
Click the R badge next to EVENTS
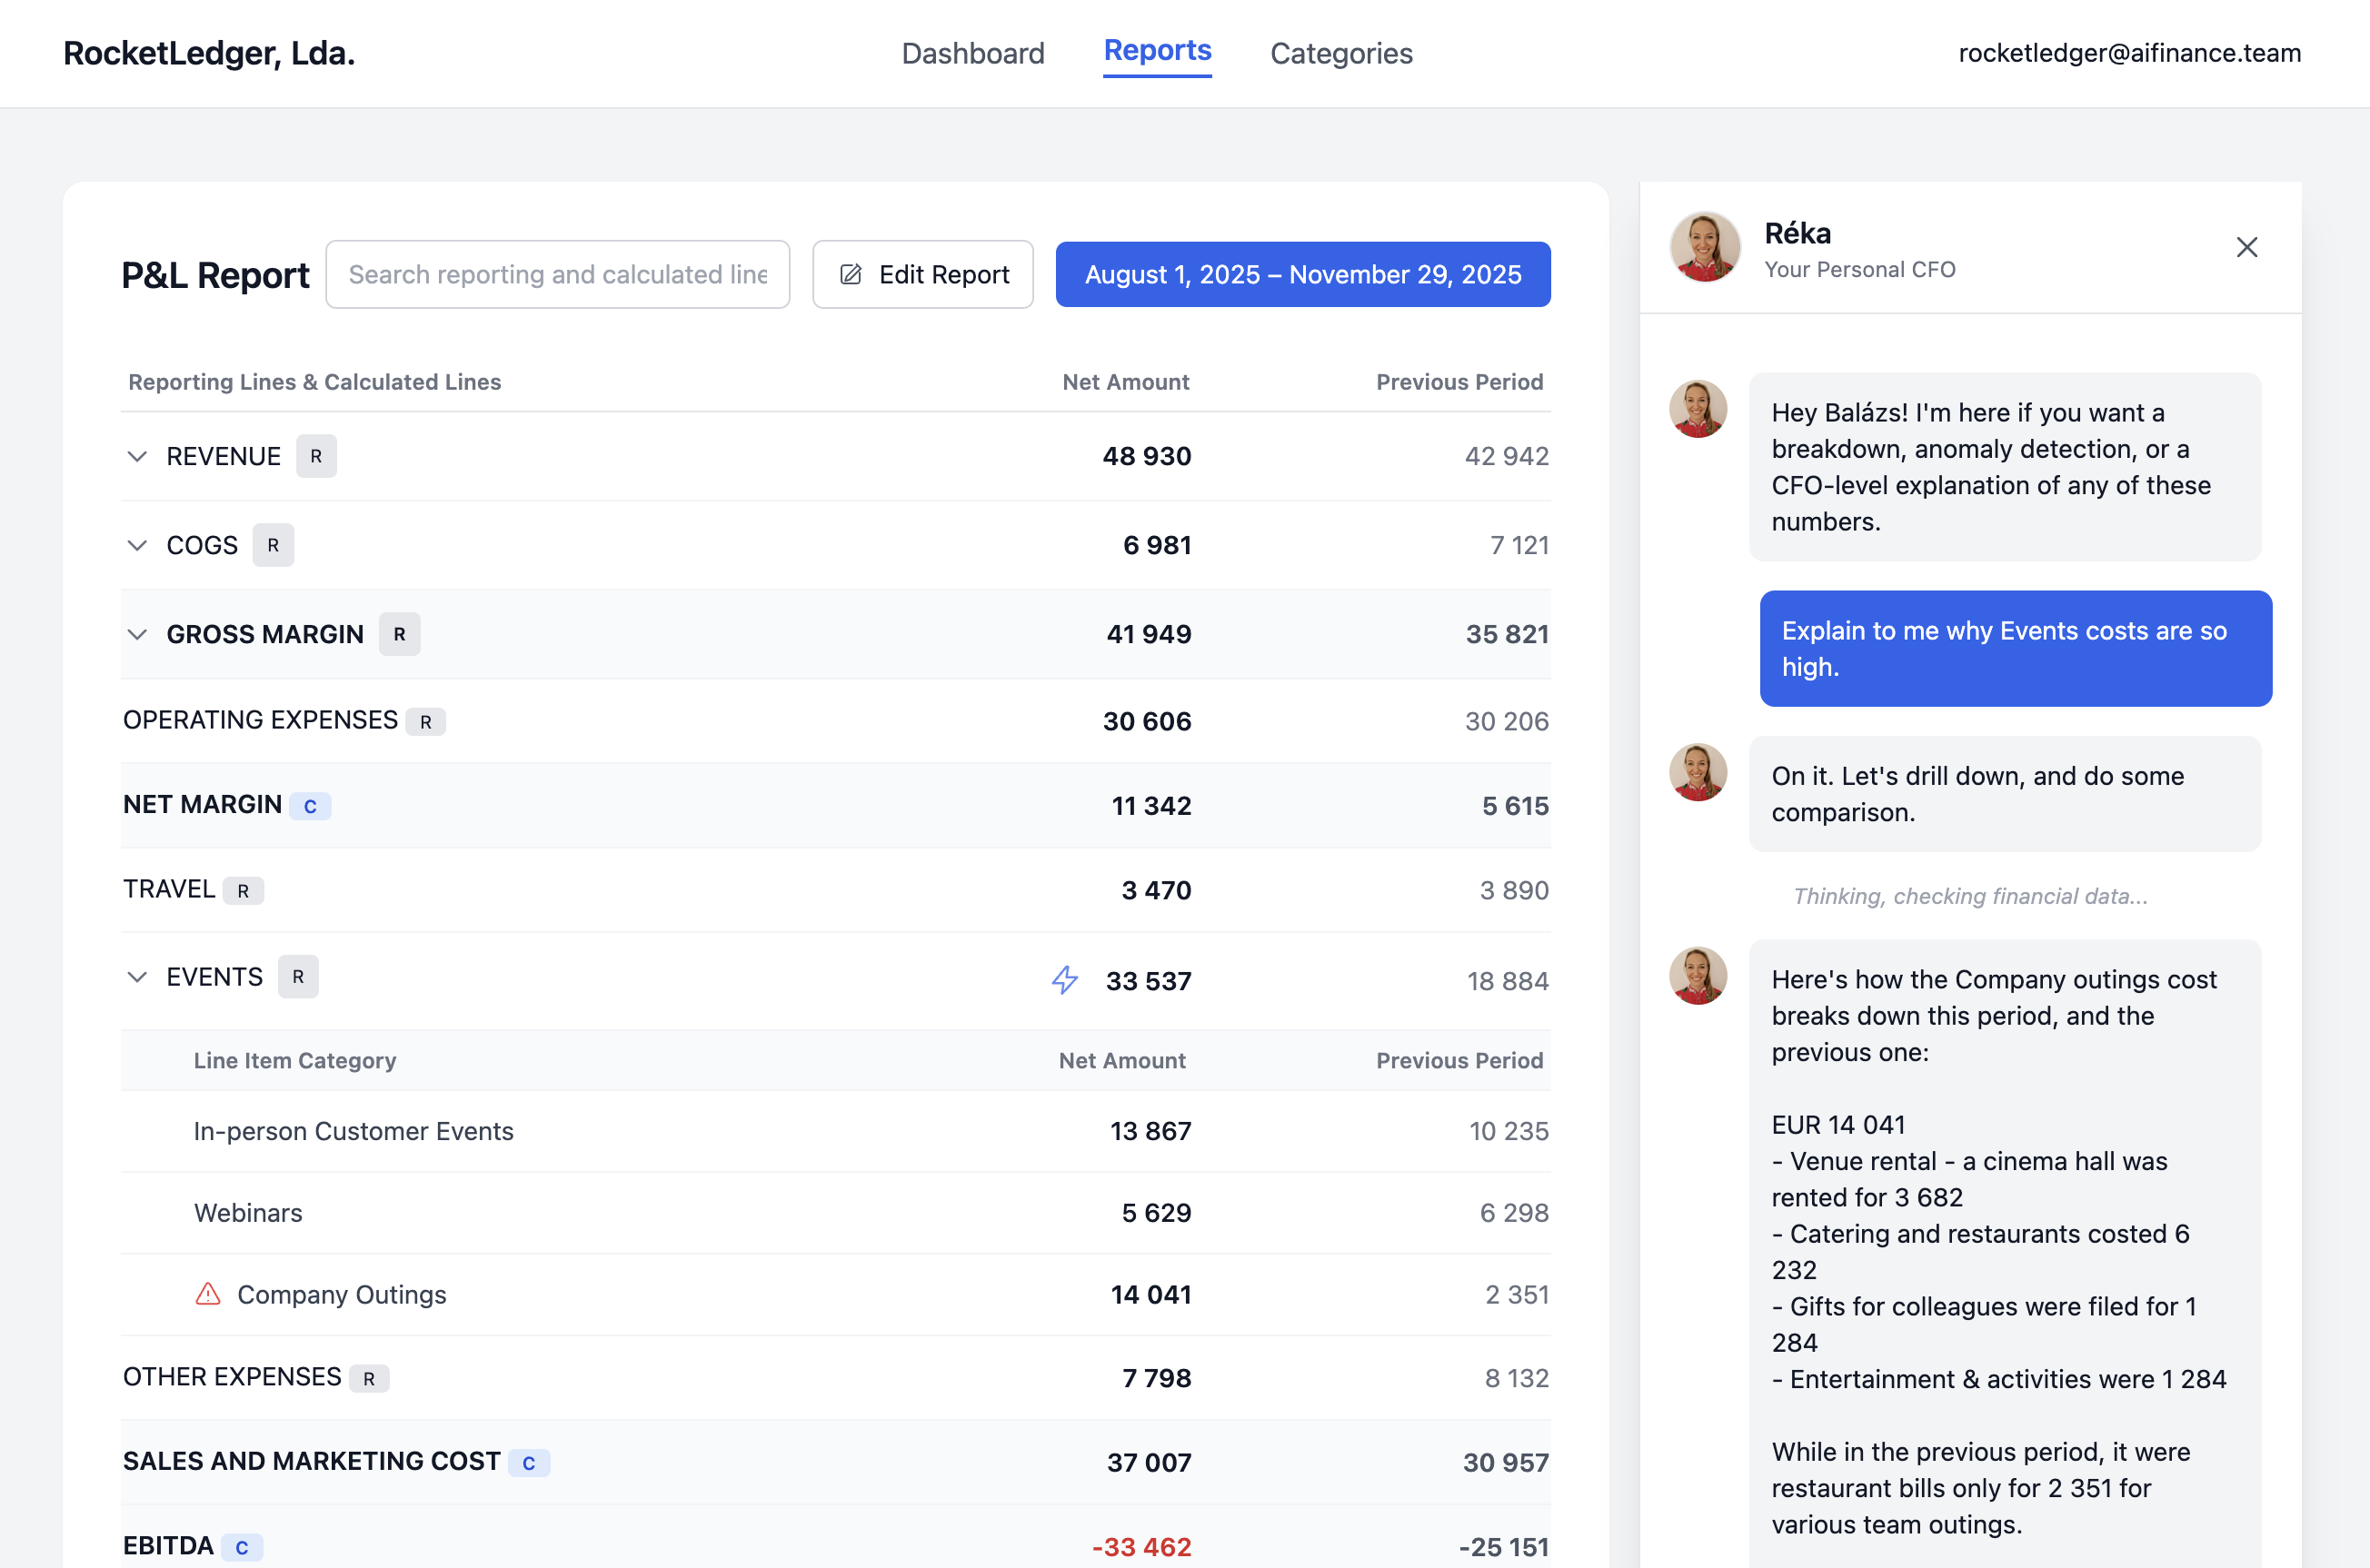click(298, 977)
